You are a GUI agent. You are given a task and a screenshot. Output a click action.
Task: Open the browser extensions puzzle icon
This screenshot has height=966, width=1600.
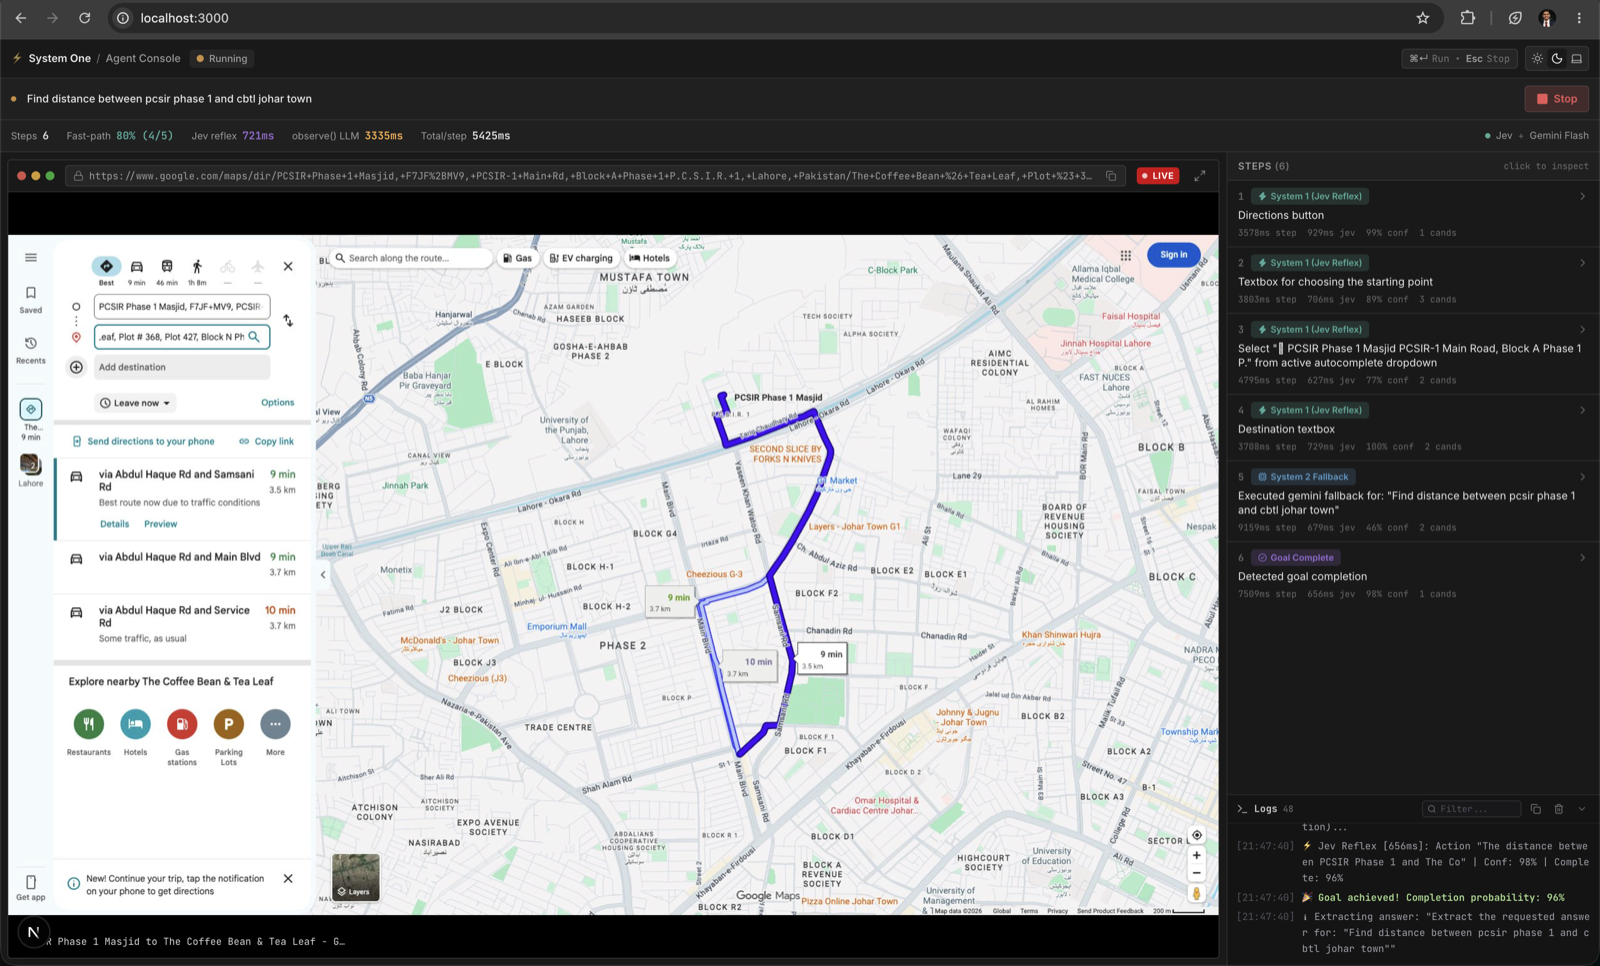(x=1468, y=18)
